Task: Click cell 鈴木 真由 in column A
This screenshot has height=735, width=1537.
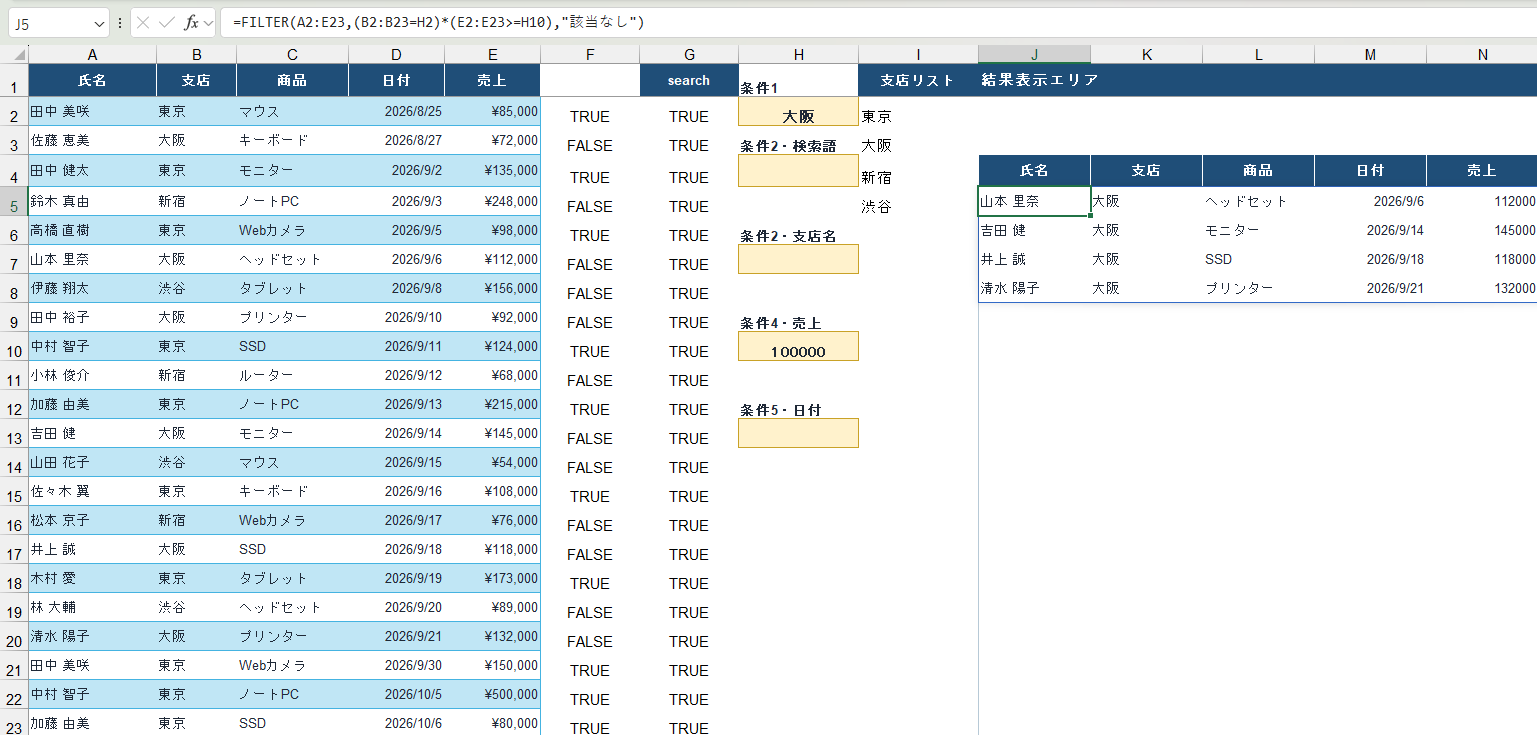Action: 92,201
